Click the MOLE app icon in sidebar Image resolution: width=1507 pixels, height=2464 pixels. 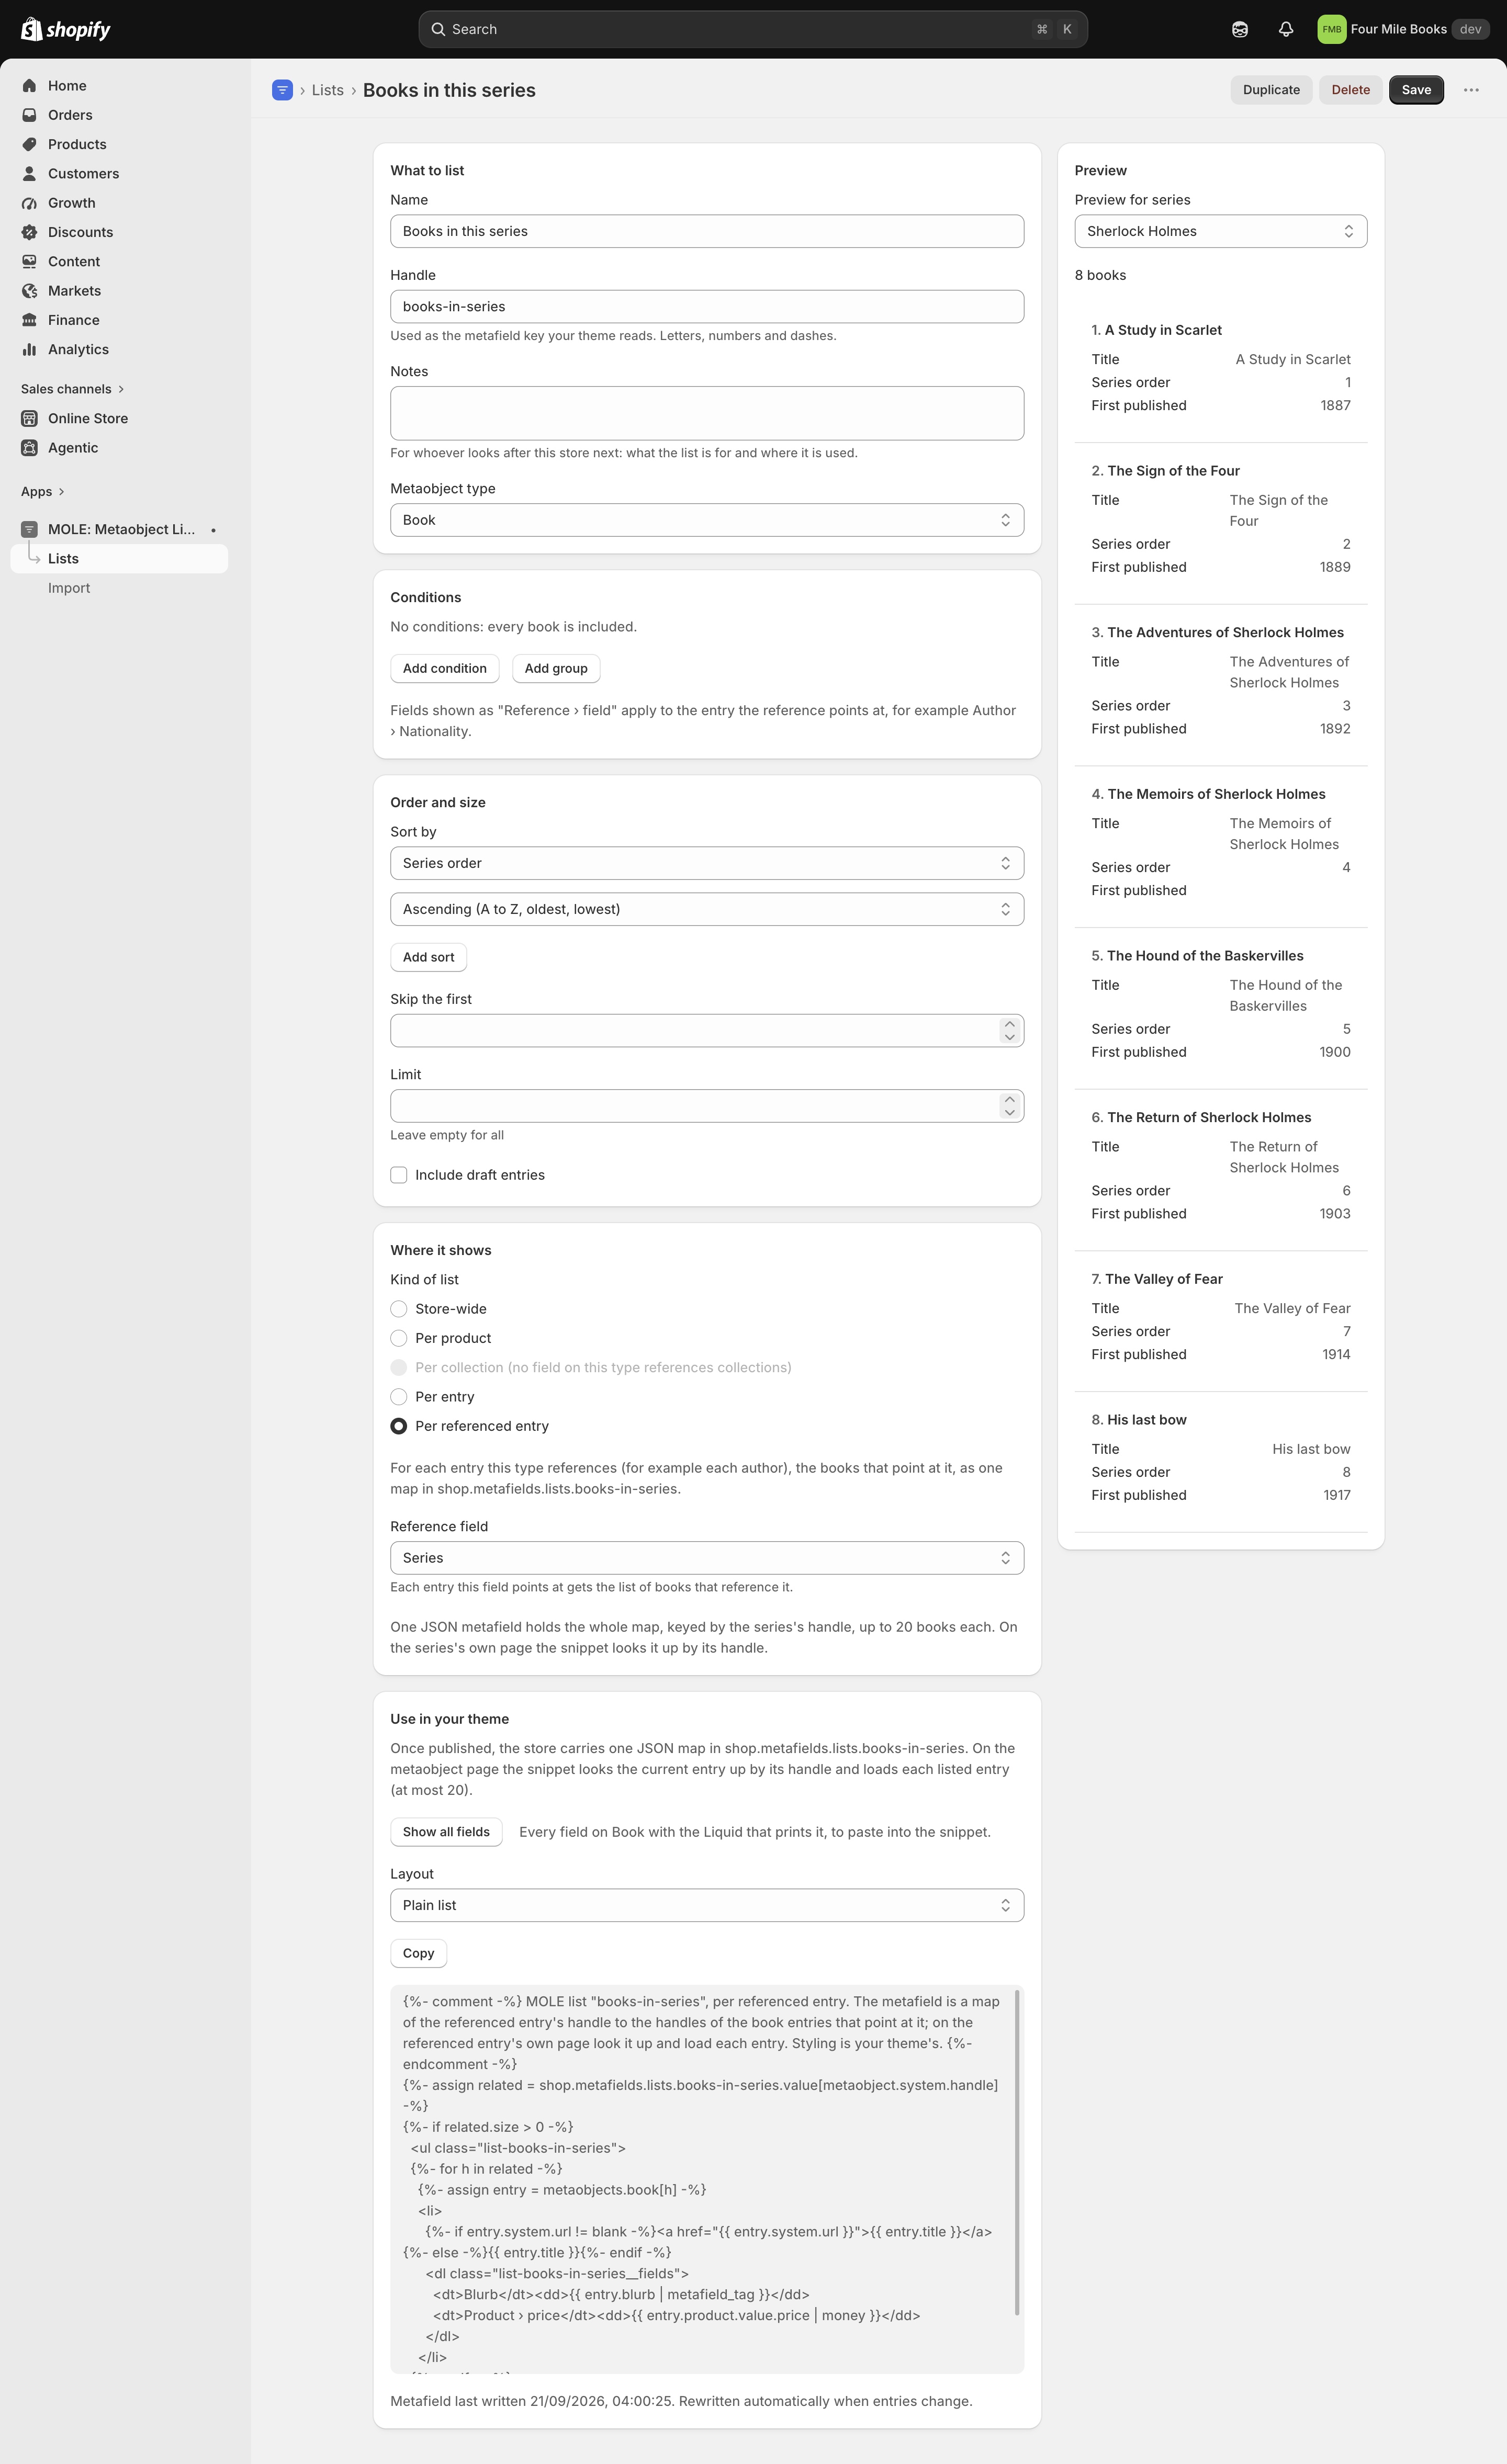pos(29,529)
